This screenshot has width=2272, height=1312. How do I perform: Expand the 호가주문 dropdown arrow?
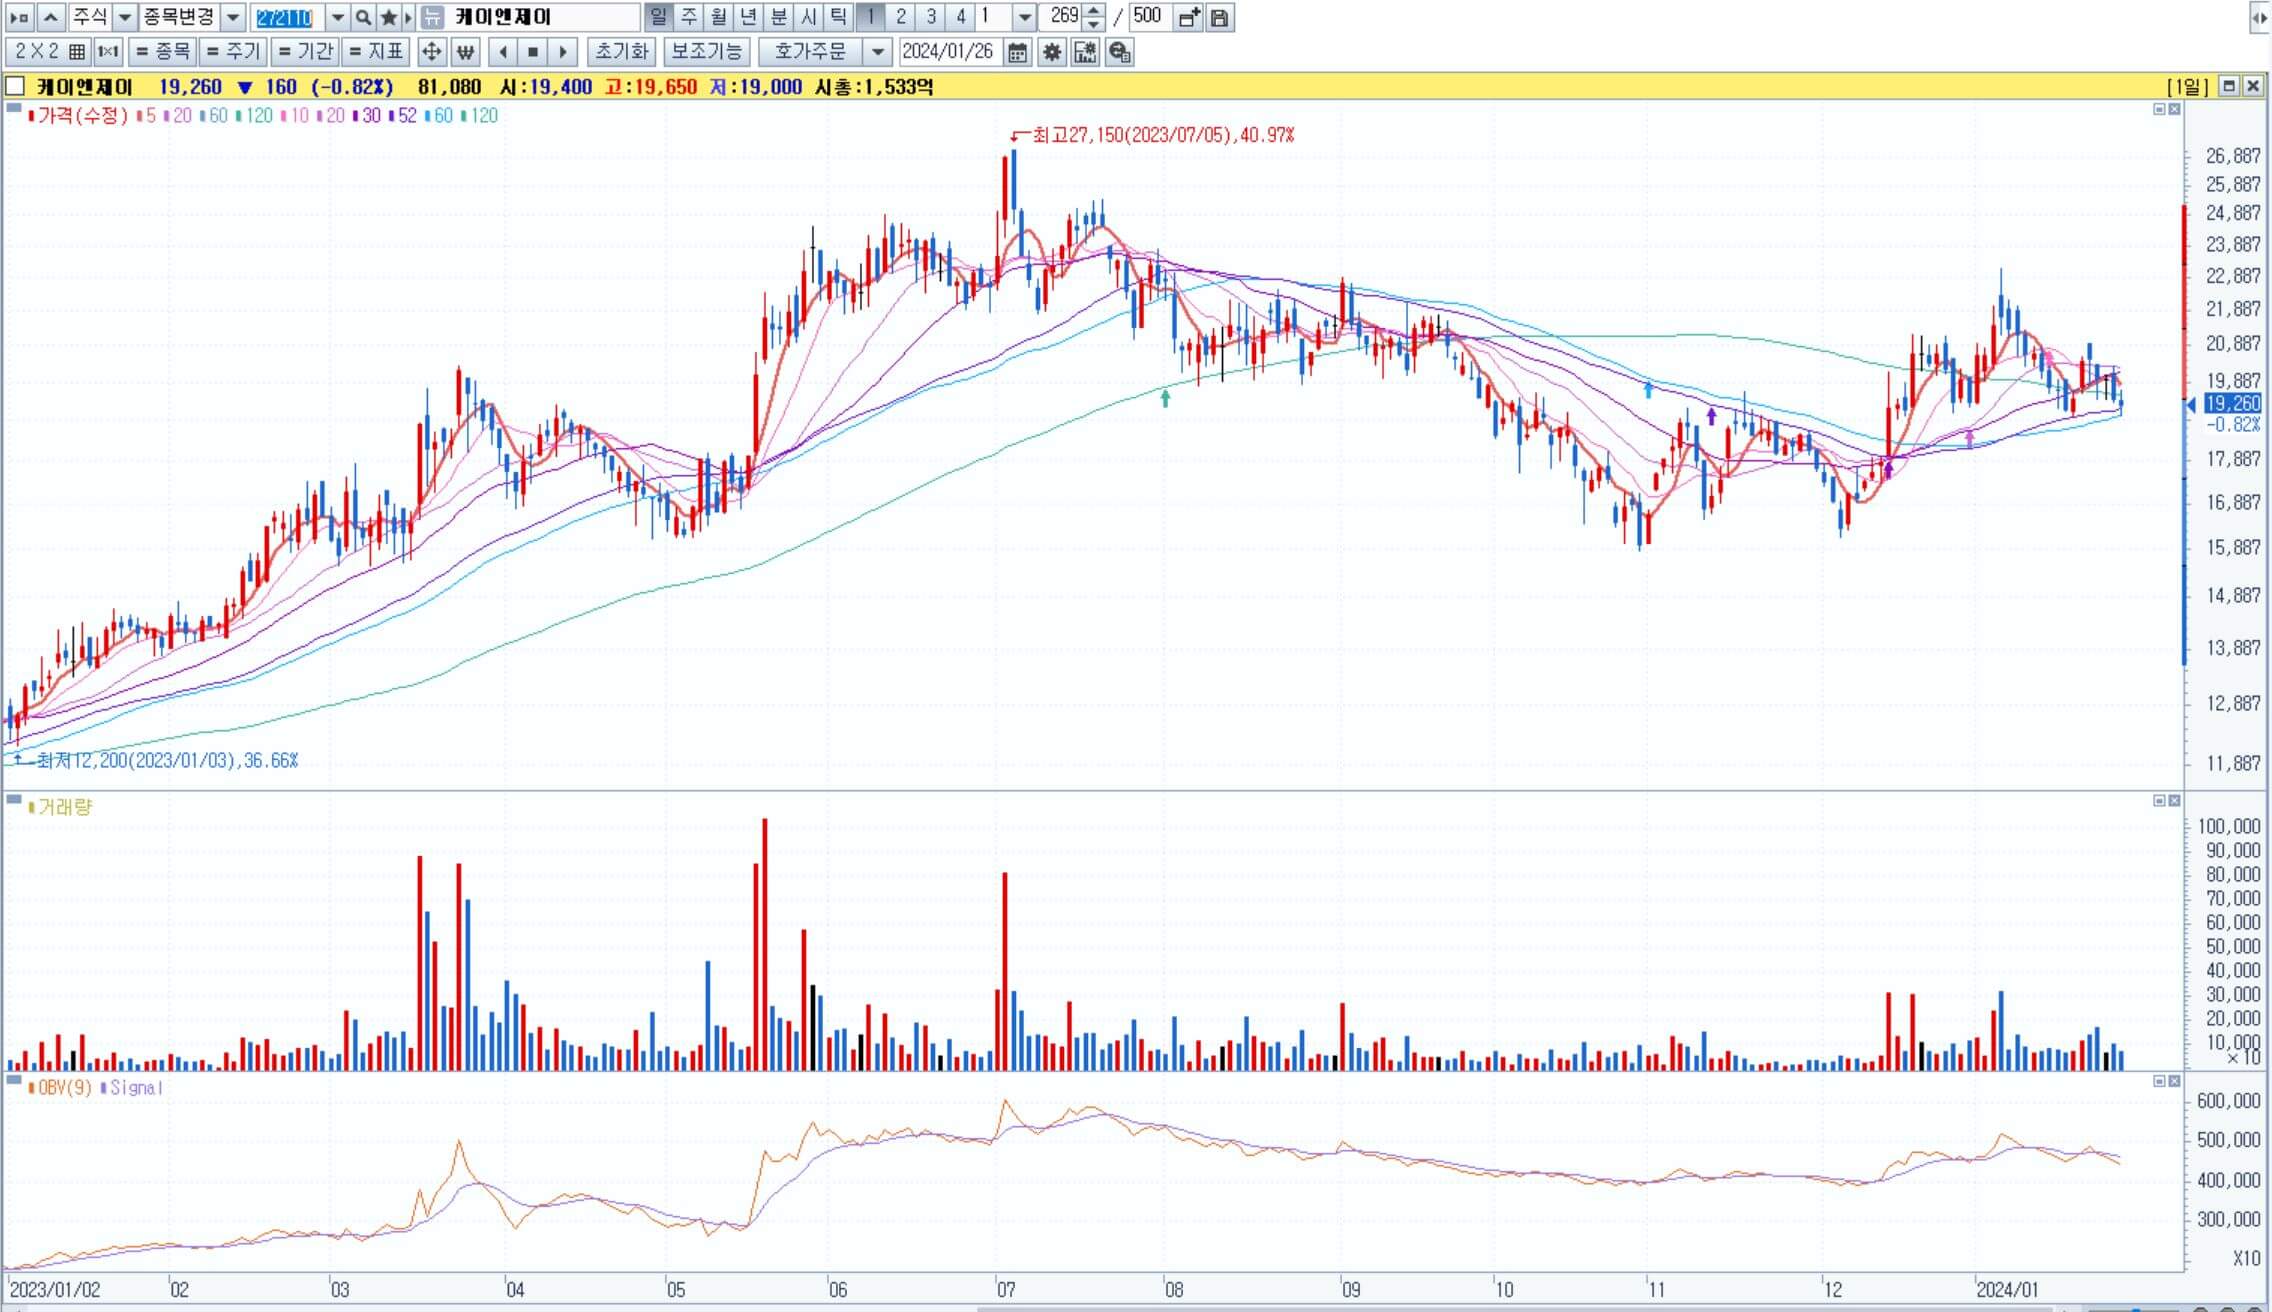click(x=877, y=52)
